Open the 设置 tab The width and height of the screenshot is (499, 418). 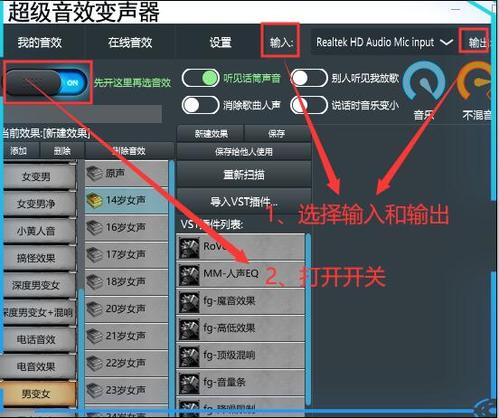click(x=220, y=42)
